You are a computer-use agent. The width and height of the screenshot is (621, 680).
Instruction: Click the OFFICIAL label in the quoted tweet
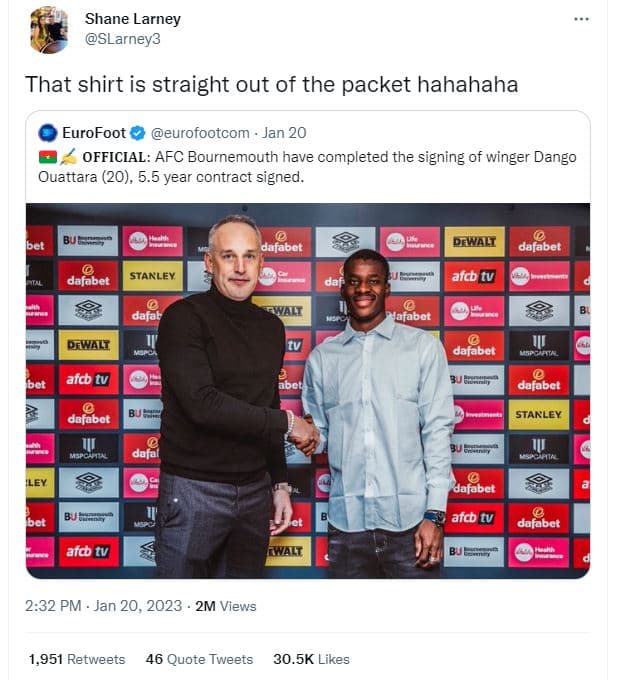click(x=116, y=157)
